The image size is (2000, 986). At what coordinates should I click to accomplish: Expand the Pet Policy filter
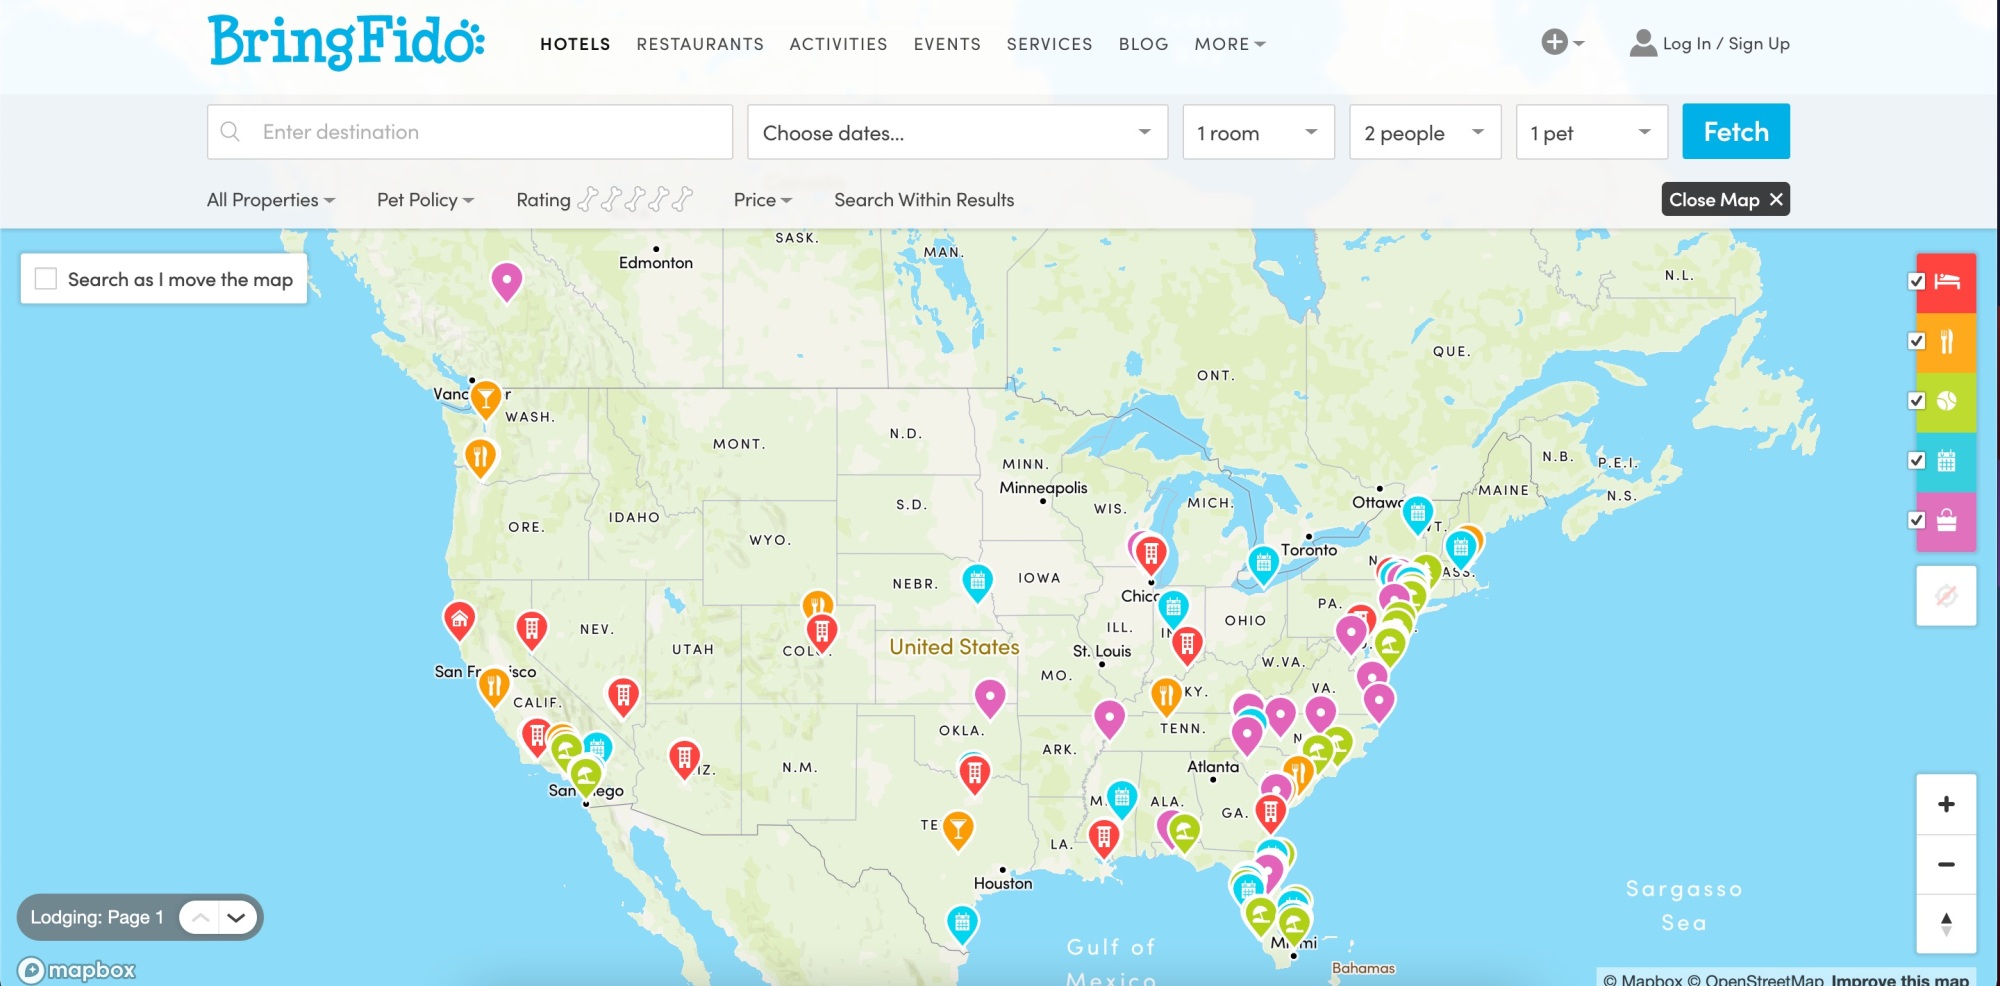[425, 200]
